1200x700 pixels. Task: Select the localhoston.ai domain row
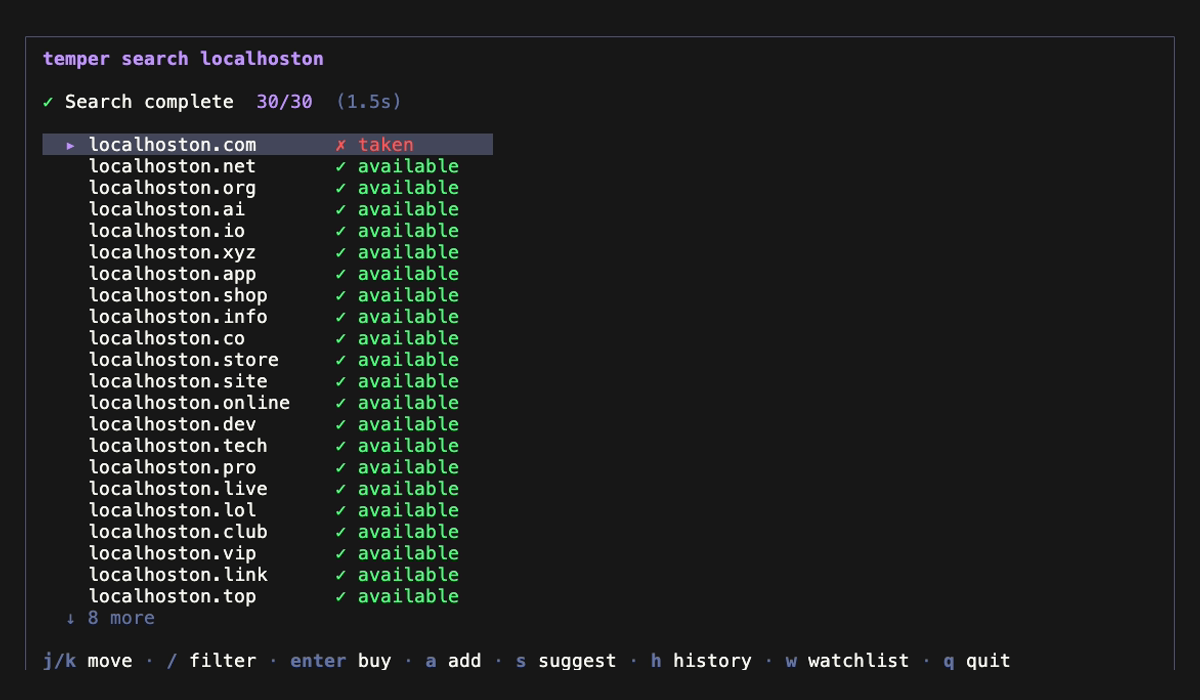pos(267,209)
